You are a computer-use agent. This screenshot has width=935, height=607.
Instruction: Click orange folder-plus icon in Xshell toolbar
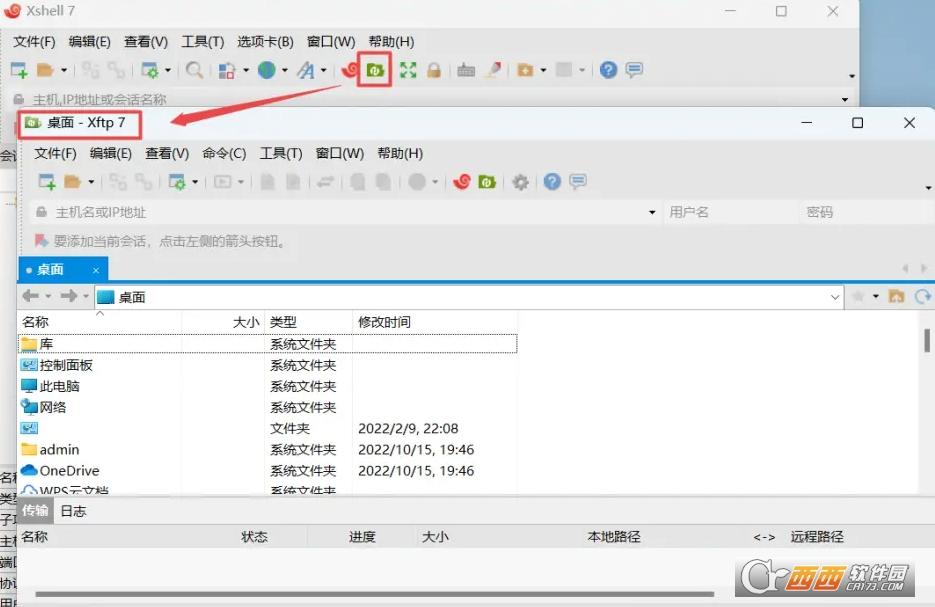click(525, 70)
